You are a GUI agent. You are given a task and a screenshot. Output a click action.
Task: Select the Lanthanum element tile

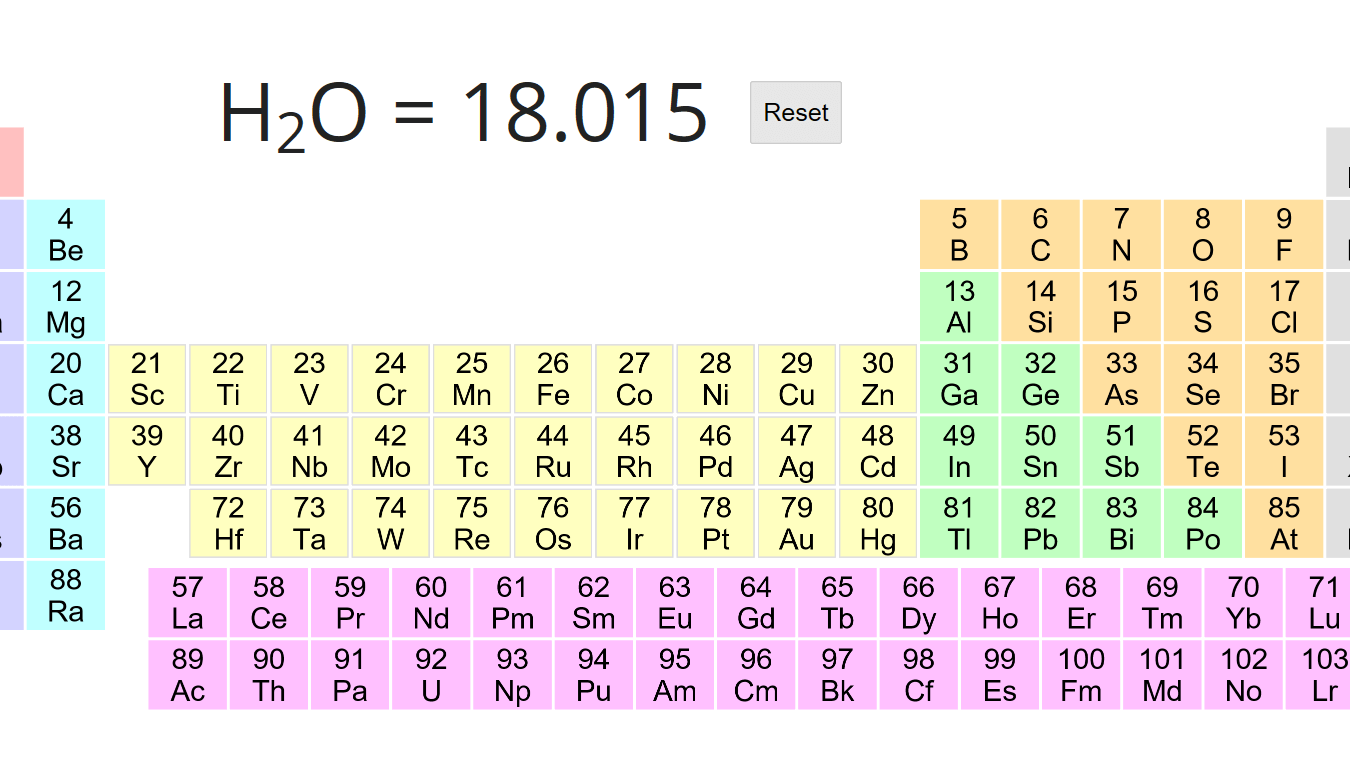(x=188, y=603)
